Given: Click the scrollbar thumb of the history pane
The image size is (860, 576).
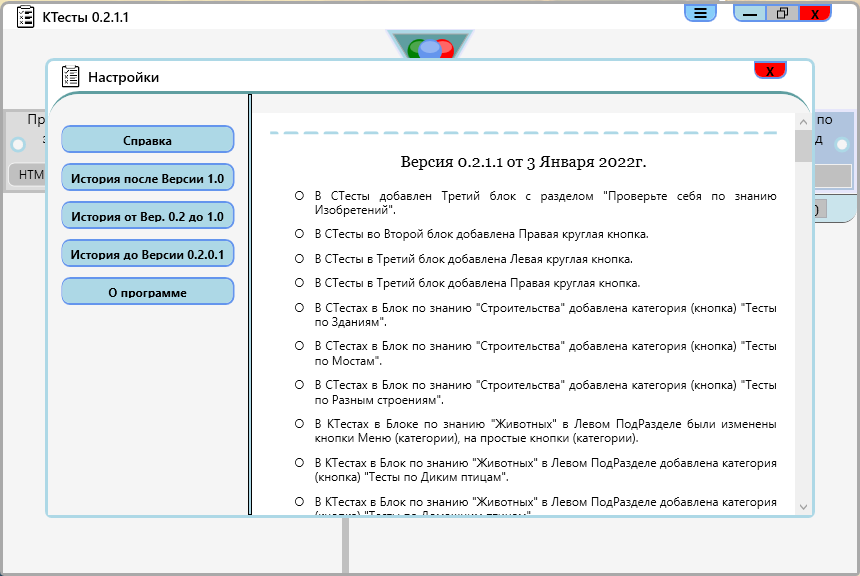Looking at the screenshot, I should (x=803, y=146).
